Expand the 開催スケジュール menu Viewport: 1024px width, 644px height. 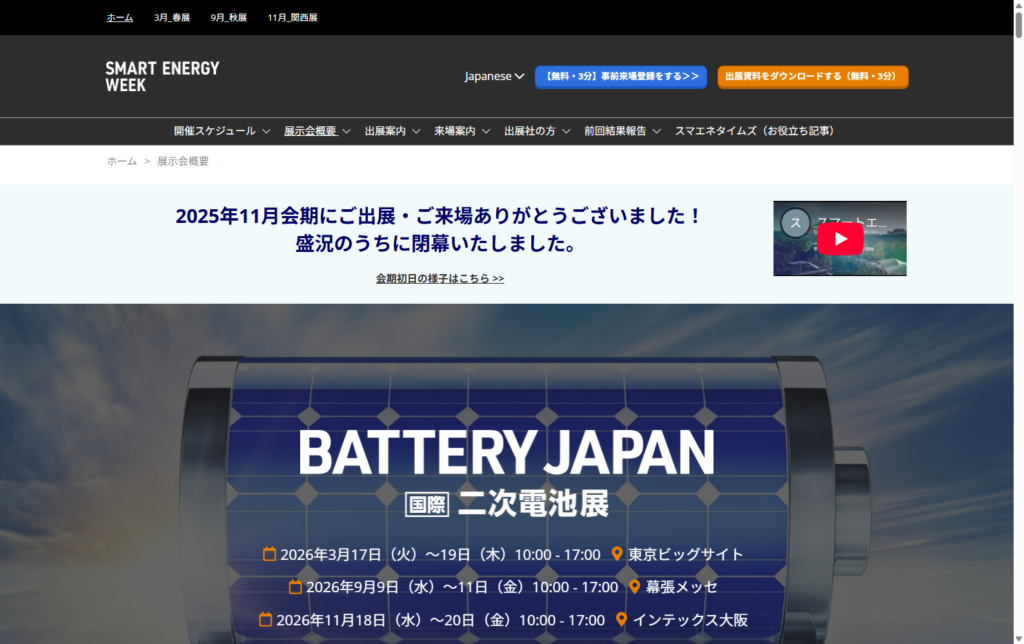tap(222, 131)
